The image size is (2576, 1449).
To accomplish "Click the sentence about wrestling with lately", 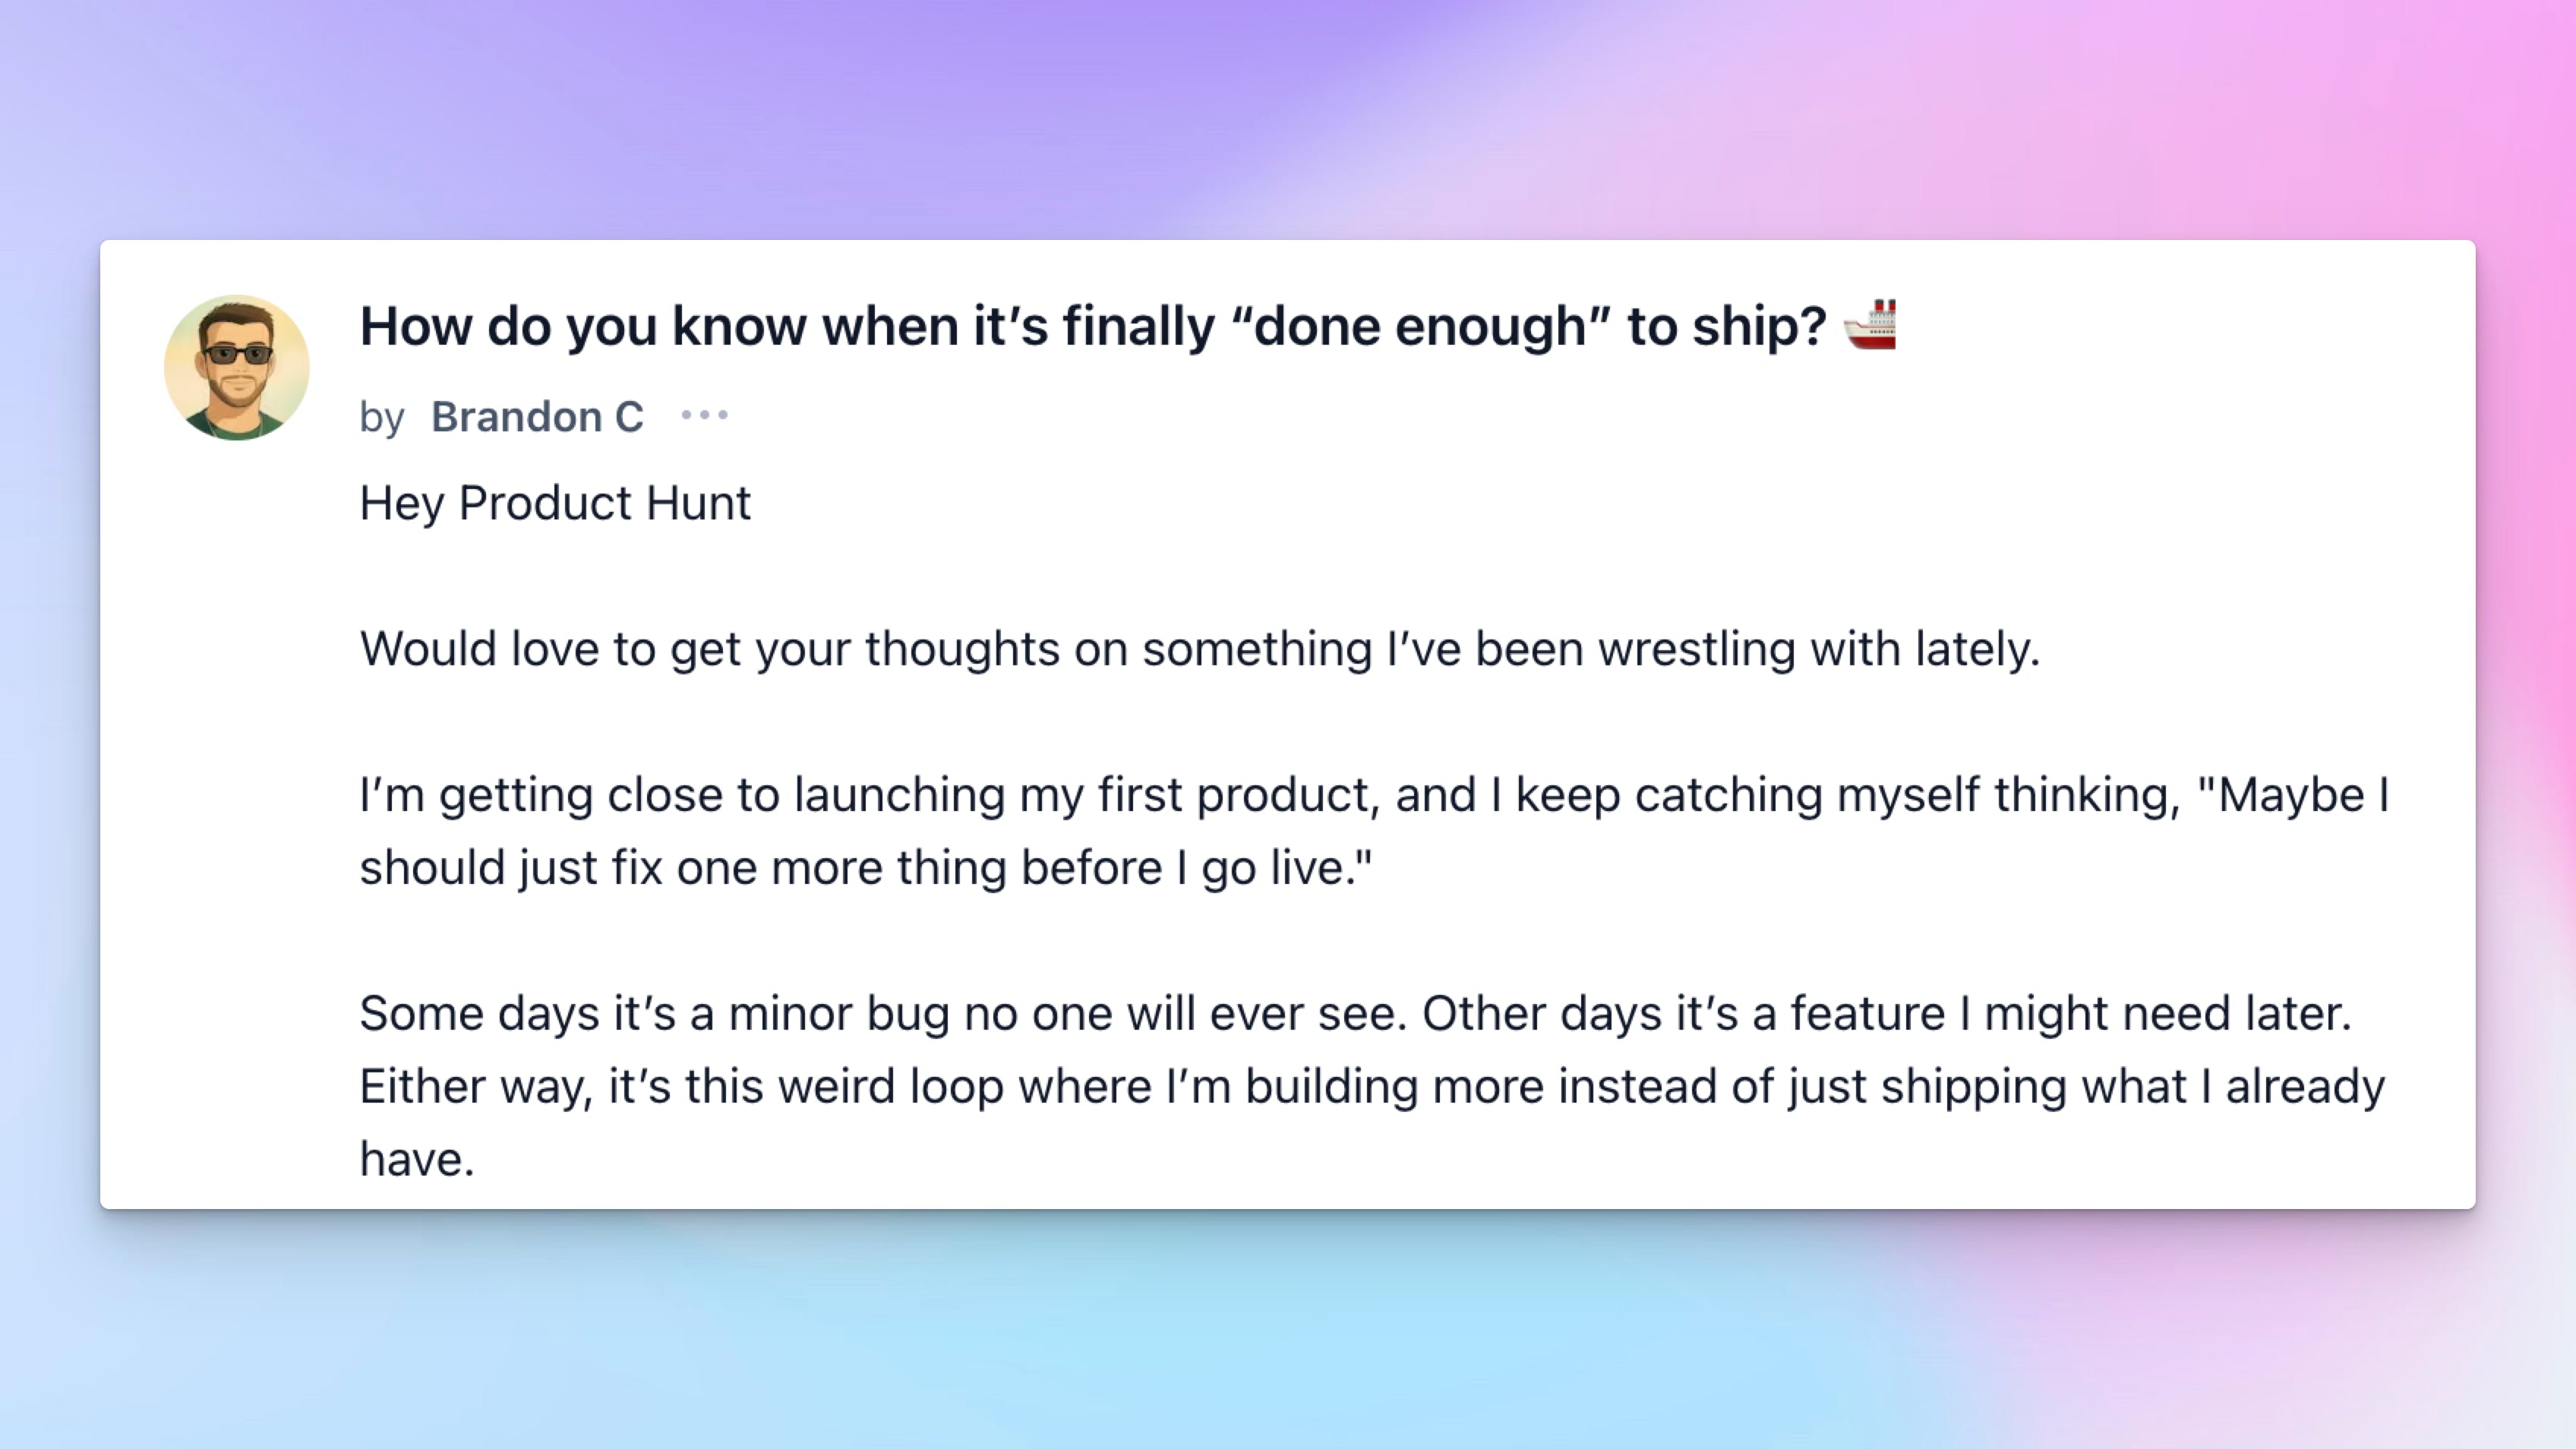I will (x=1199, y=649).
